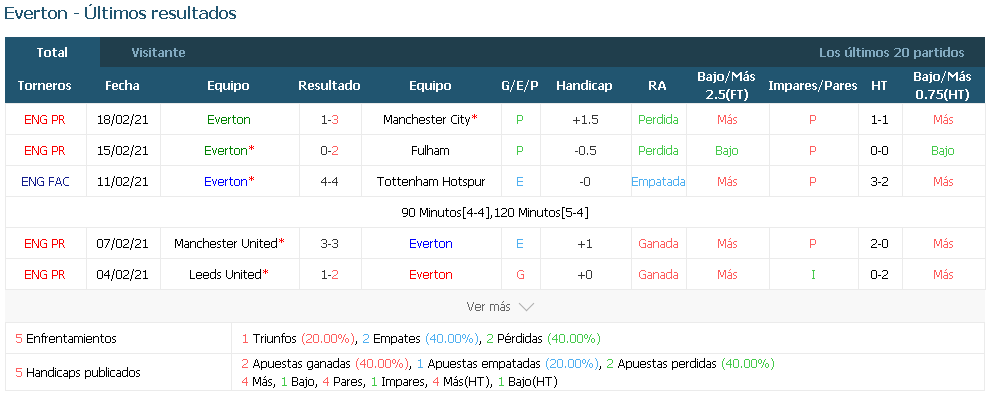
Task: Click the Handicap column header
Action: (x=584, y=86)
